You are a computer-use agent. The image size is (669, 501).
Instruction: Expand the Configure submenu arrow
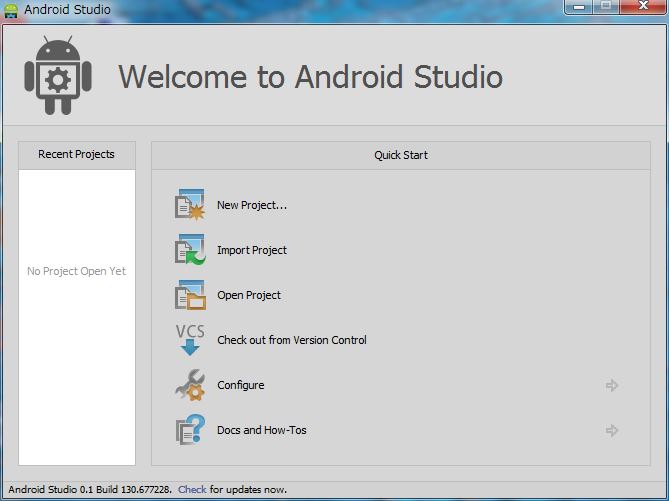pos(612,385)
